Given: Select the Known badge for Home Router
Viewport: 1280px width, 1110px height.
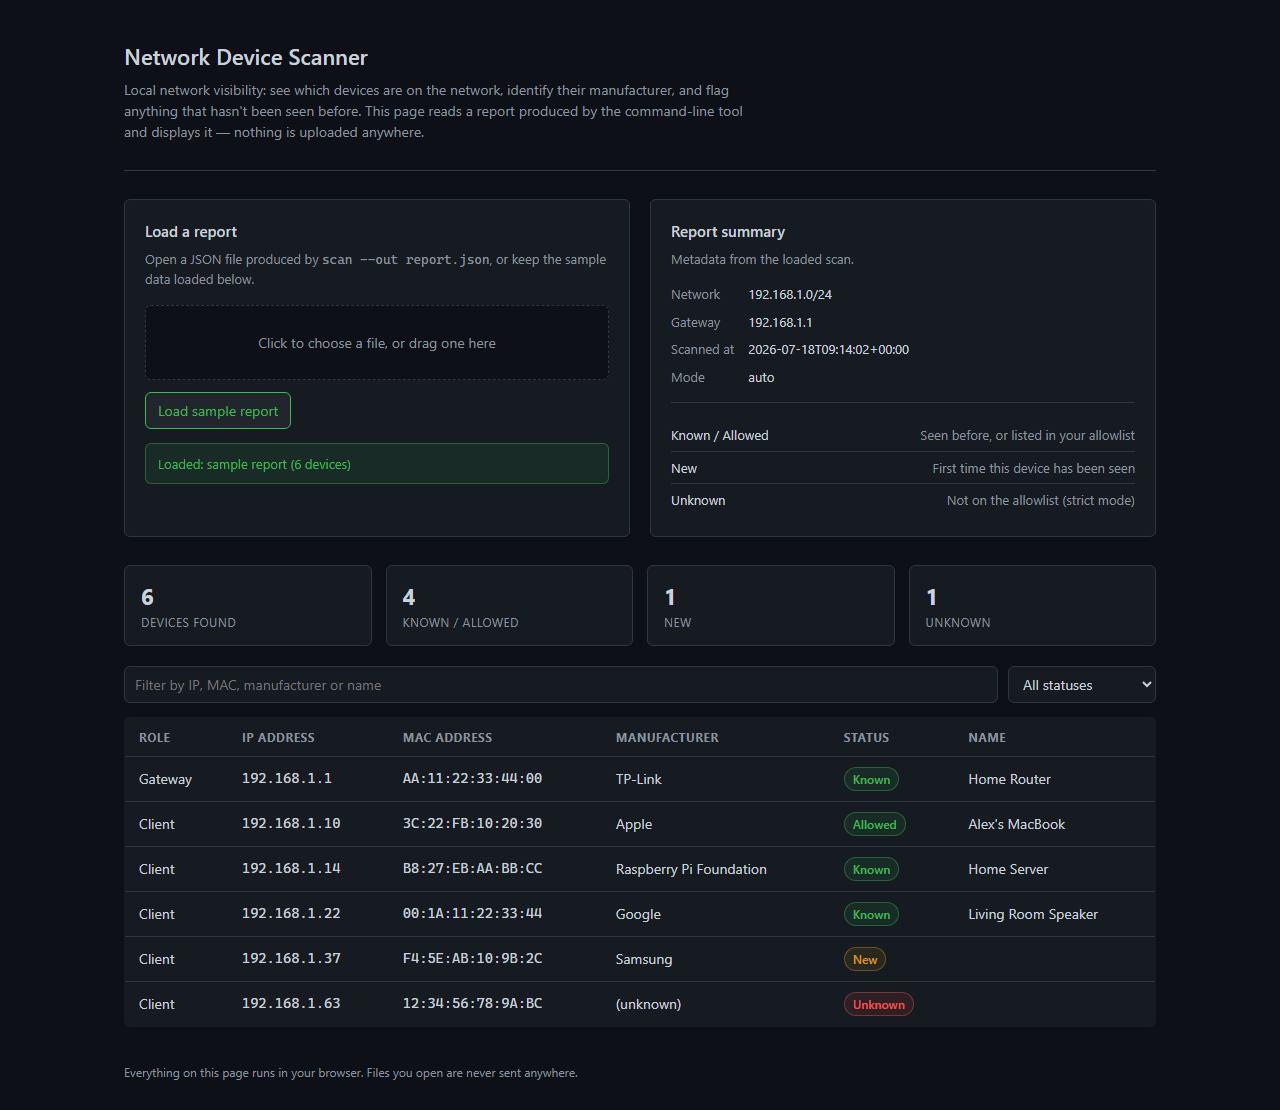Looking at the screenshot, I should [871, 779].
